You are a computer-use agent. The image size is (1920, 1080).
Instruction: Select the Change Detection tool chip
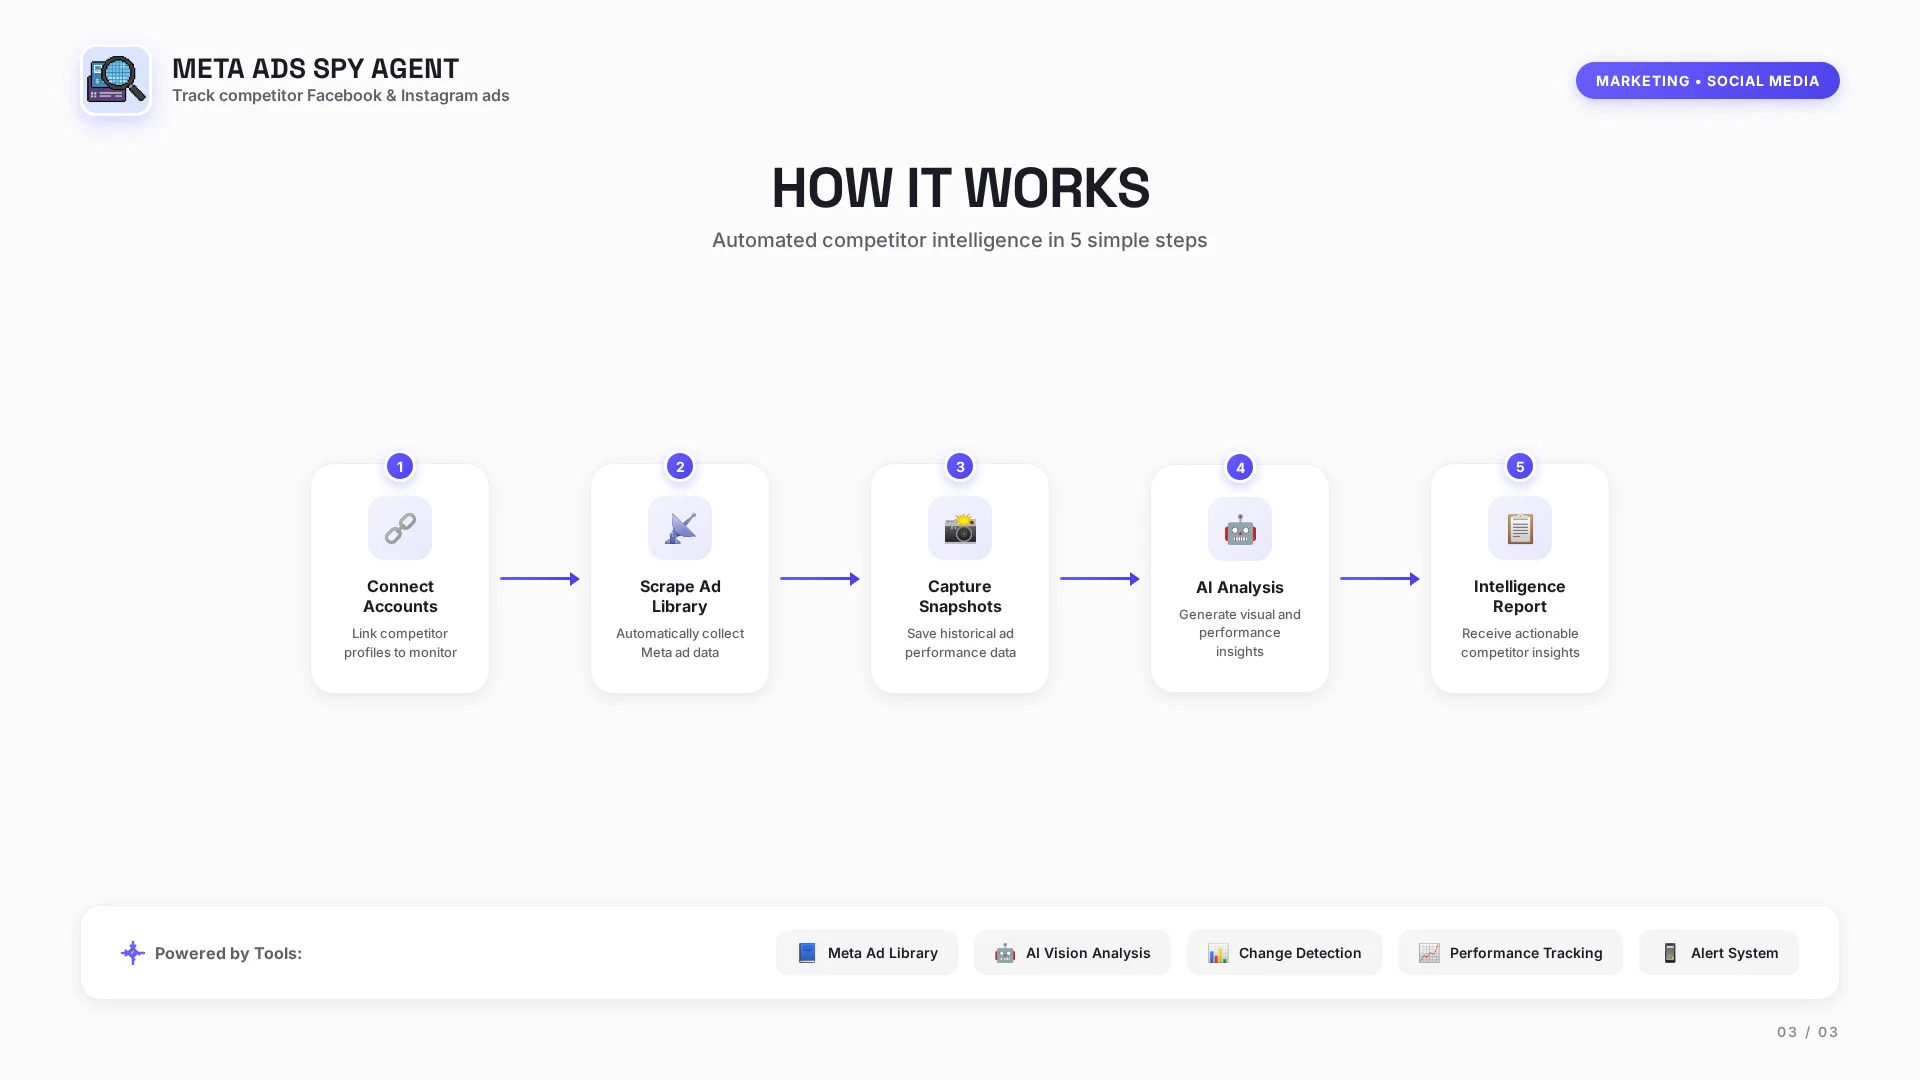point(1284,953)
